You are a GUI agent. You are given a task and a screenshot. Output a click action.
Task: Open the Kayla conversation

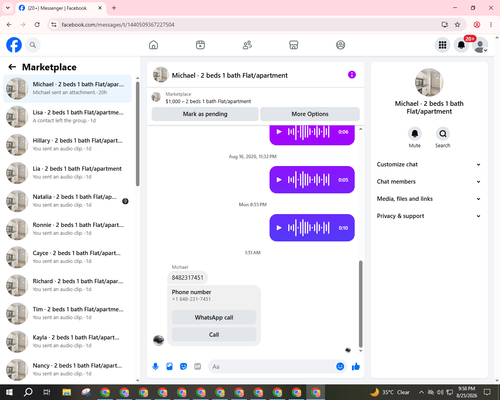(x=67, y=342)
